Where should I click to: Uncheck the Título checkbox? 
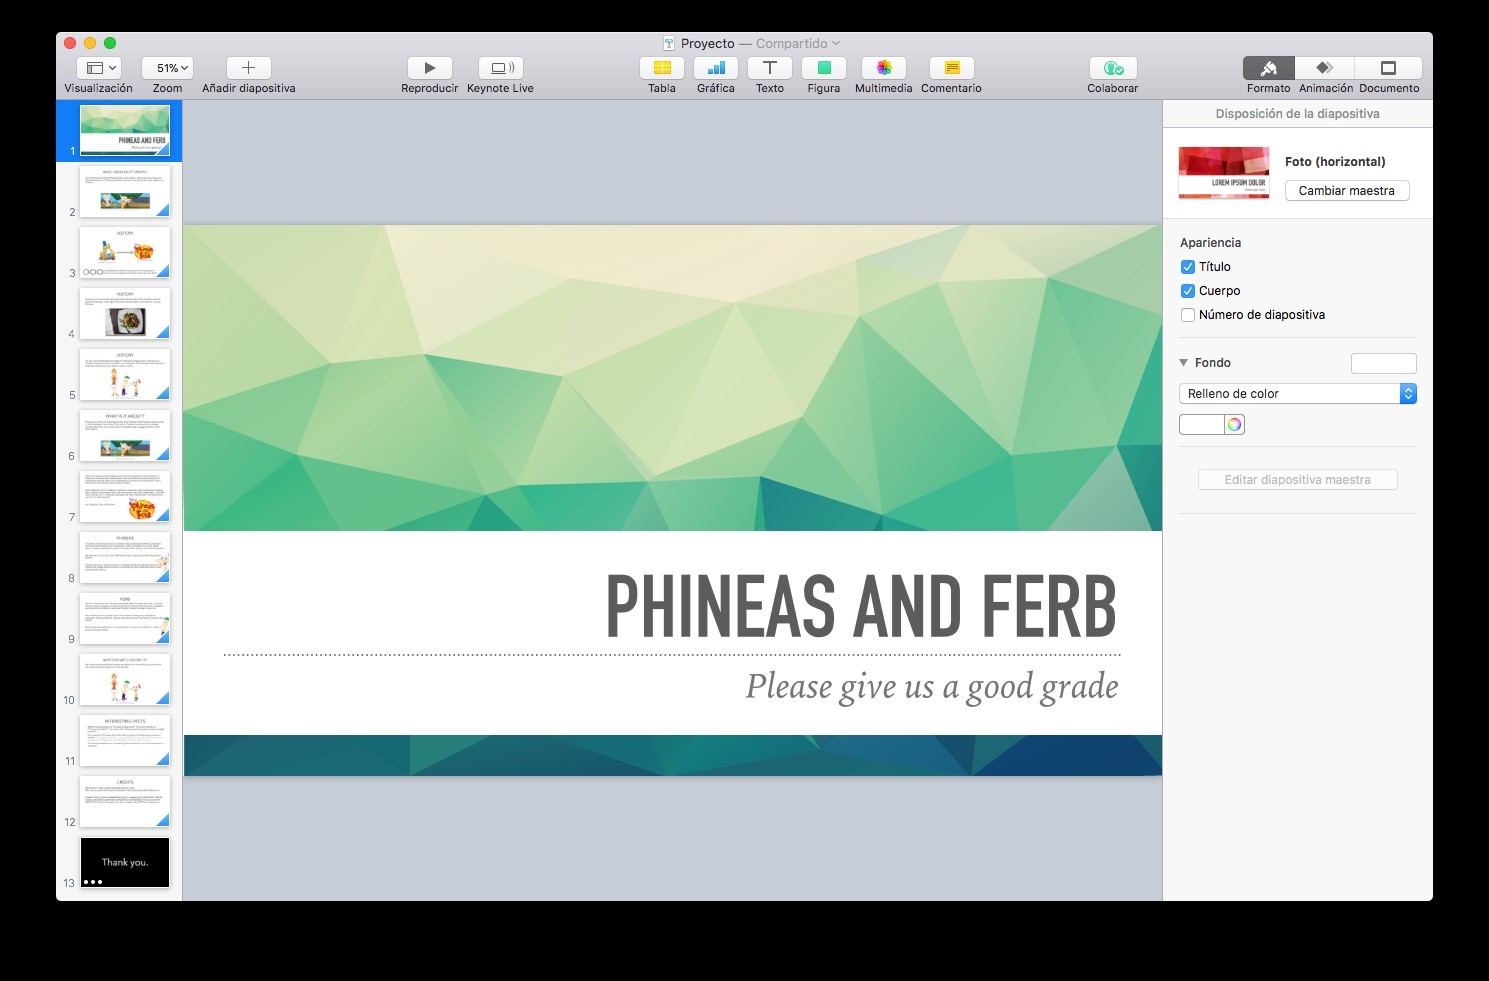[x=1188, y=267]
